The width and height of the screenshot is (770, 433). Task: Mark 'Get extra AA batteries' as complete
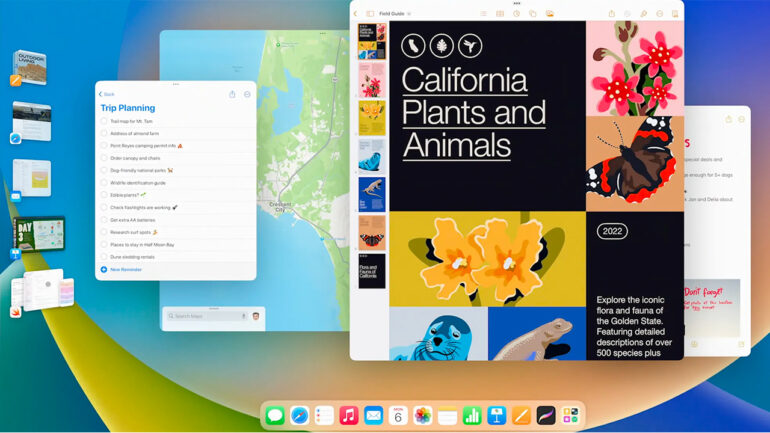click(104, 220)
